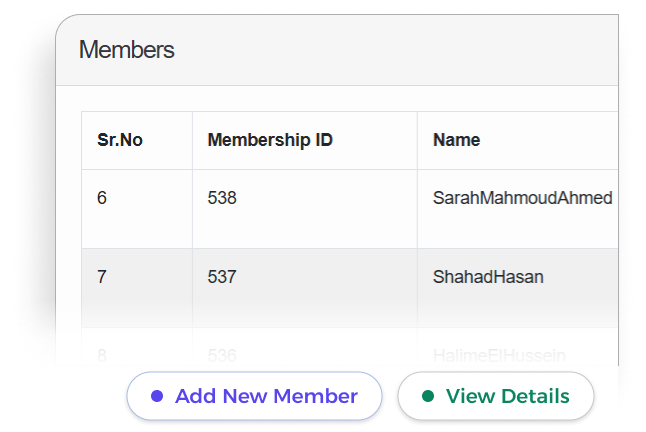This screenshot has height=432, width=646.
Task: Open View Details
Action: tap(496, 396)
